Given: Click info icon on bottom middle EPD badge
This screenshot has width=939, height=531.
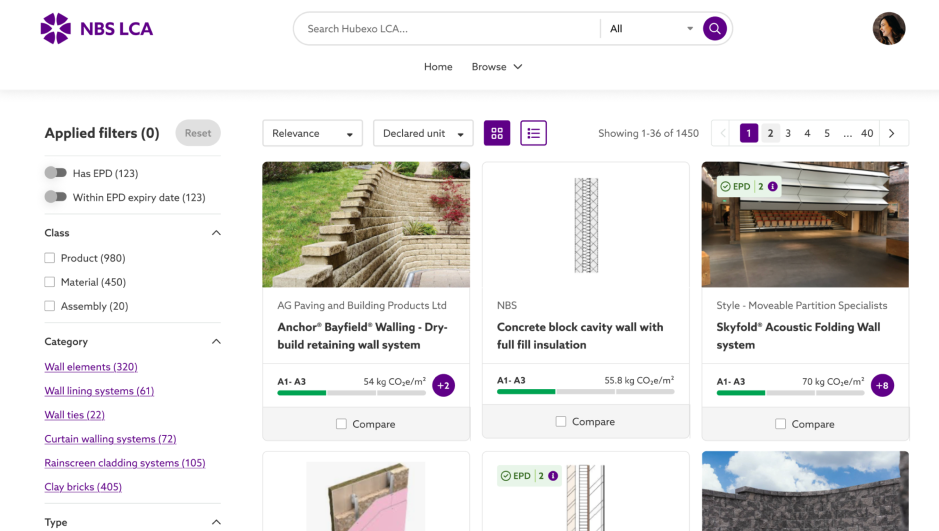Looking at the screenshot, I should [x=553, y=476].
